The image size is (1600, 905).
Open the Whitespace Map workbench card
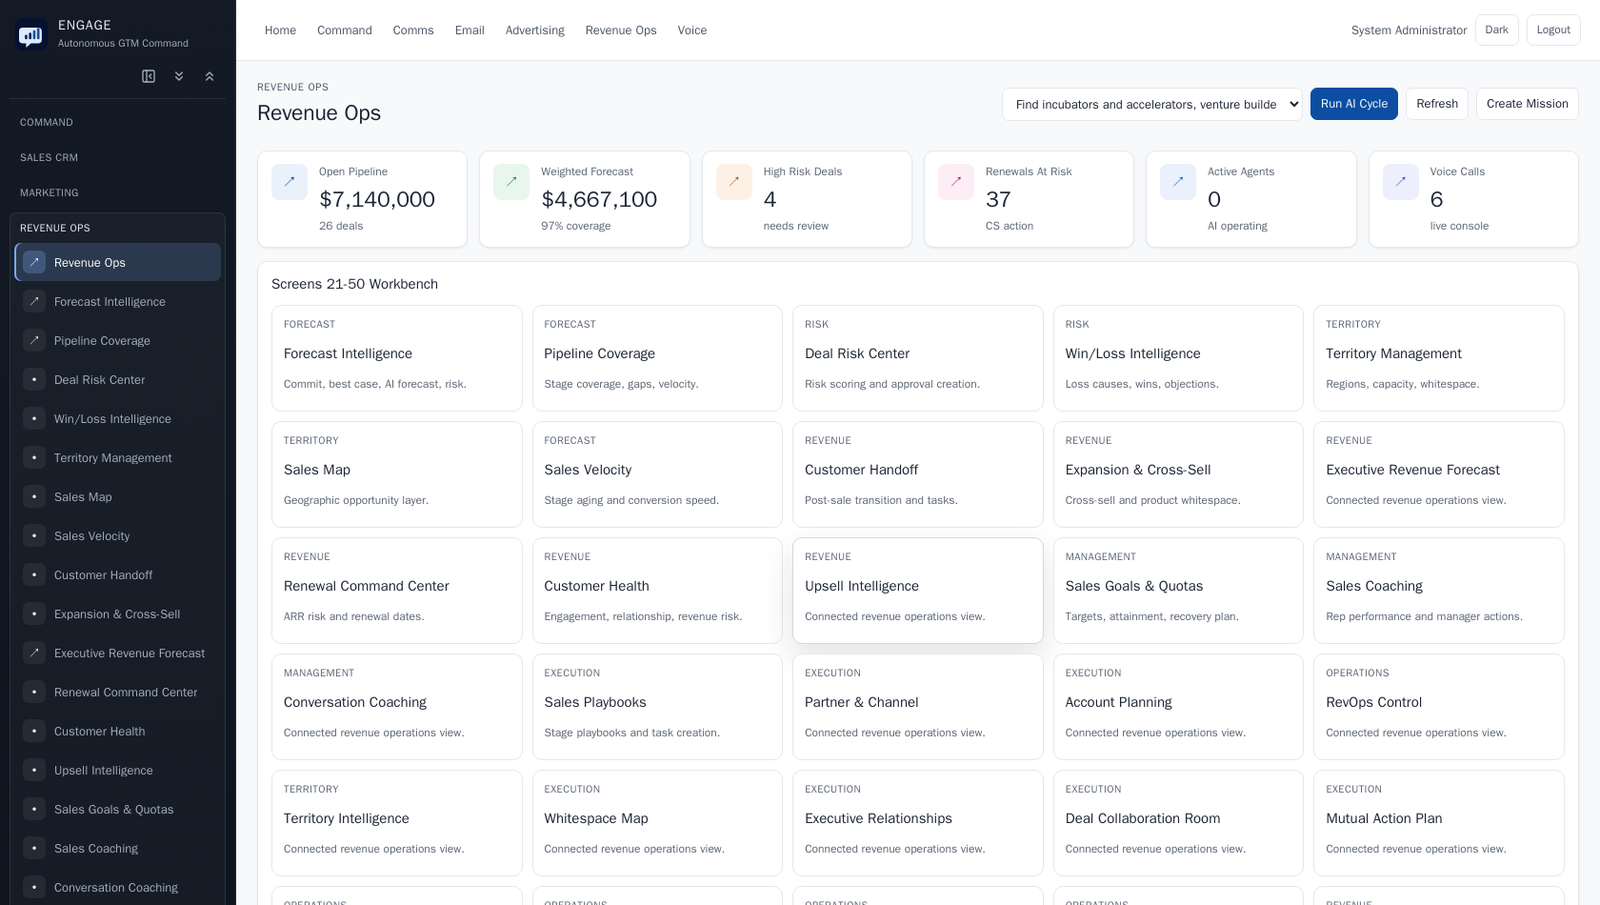pos(657,823)
